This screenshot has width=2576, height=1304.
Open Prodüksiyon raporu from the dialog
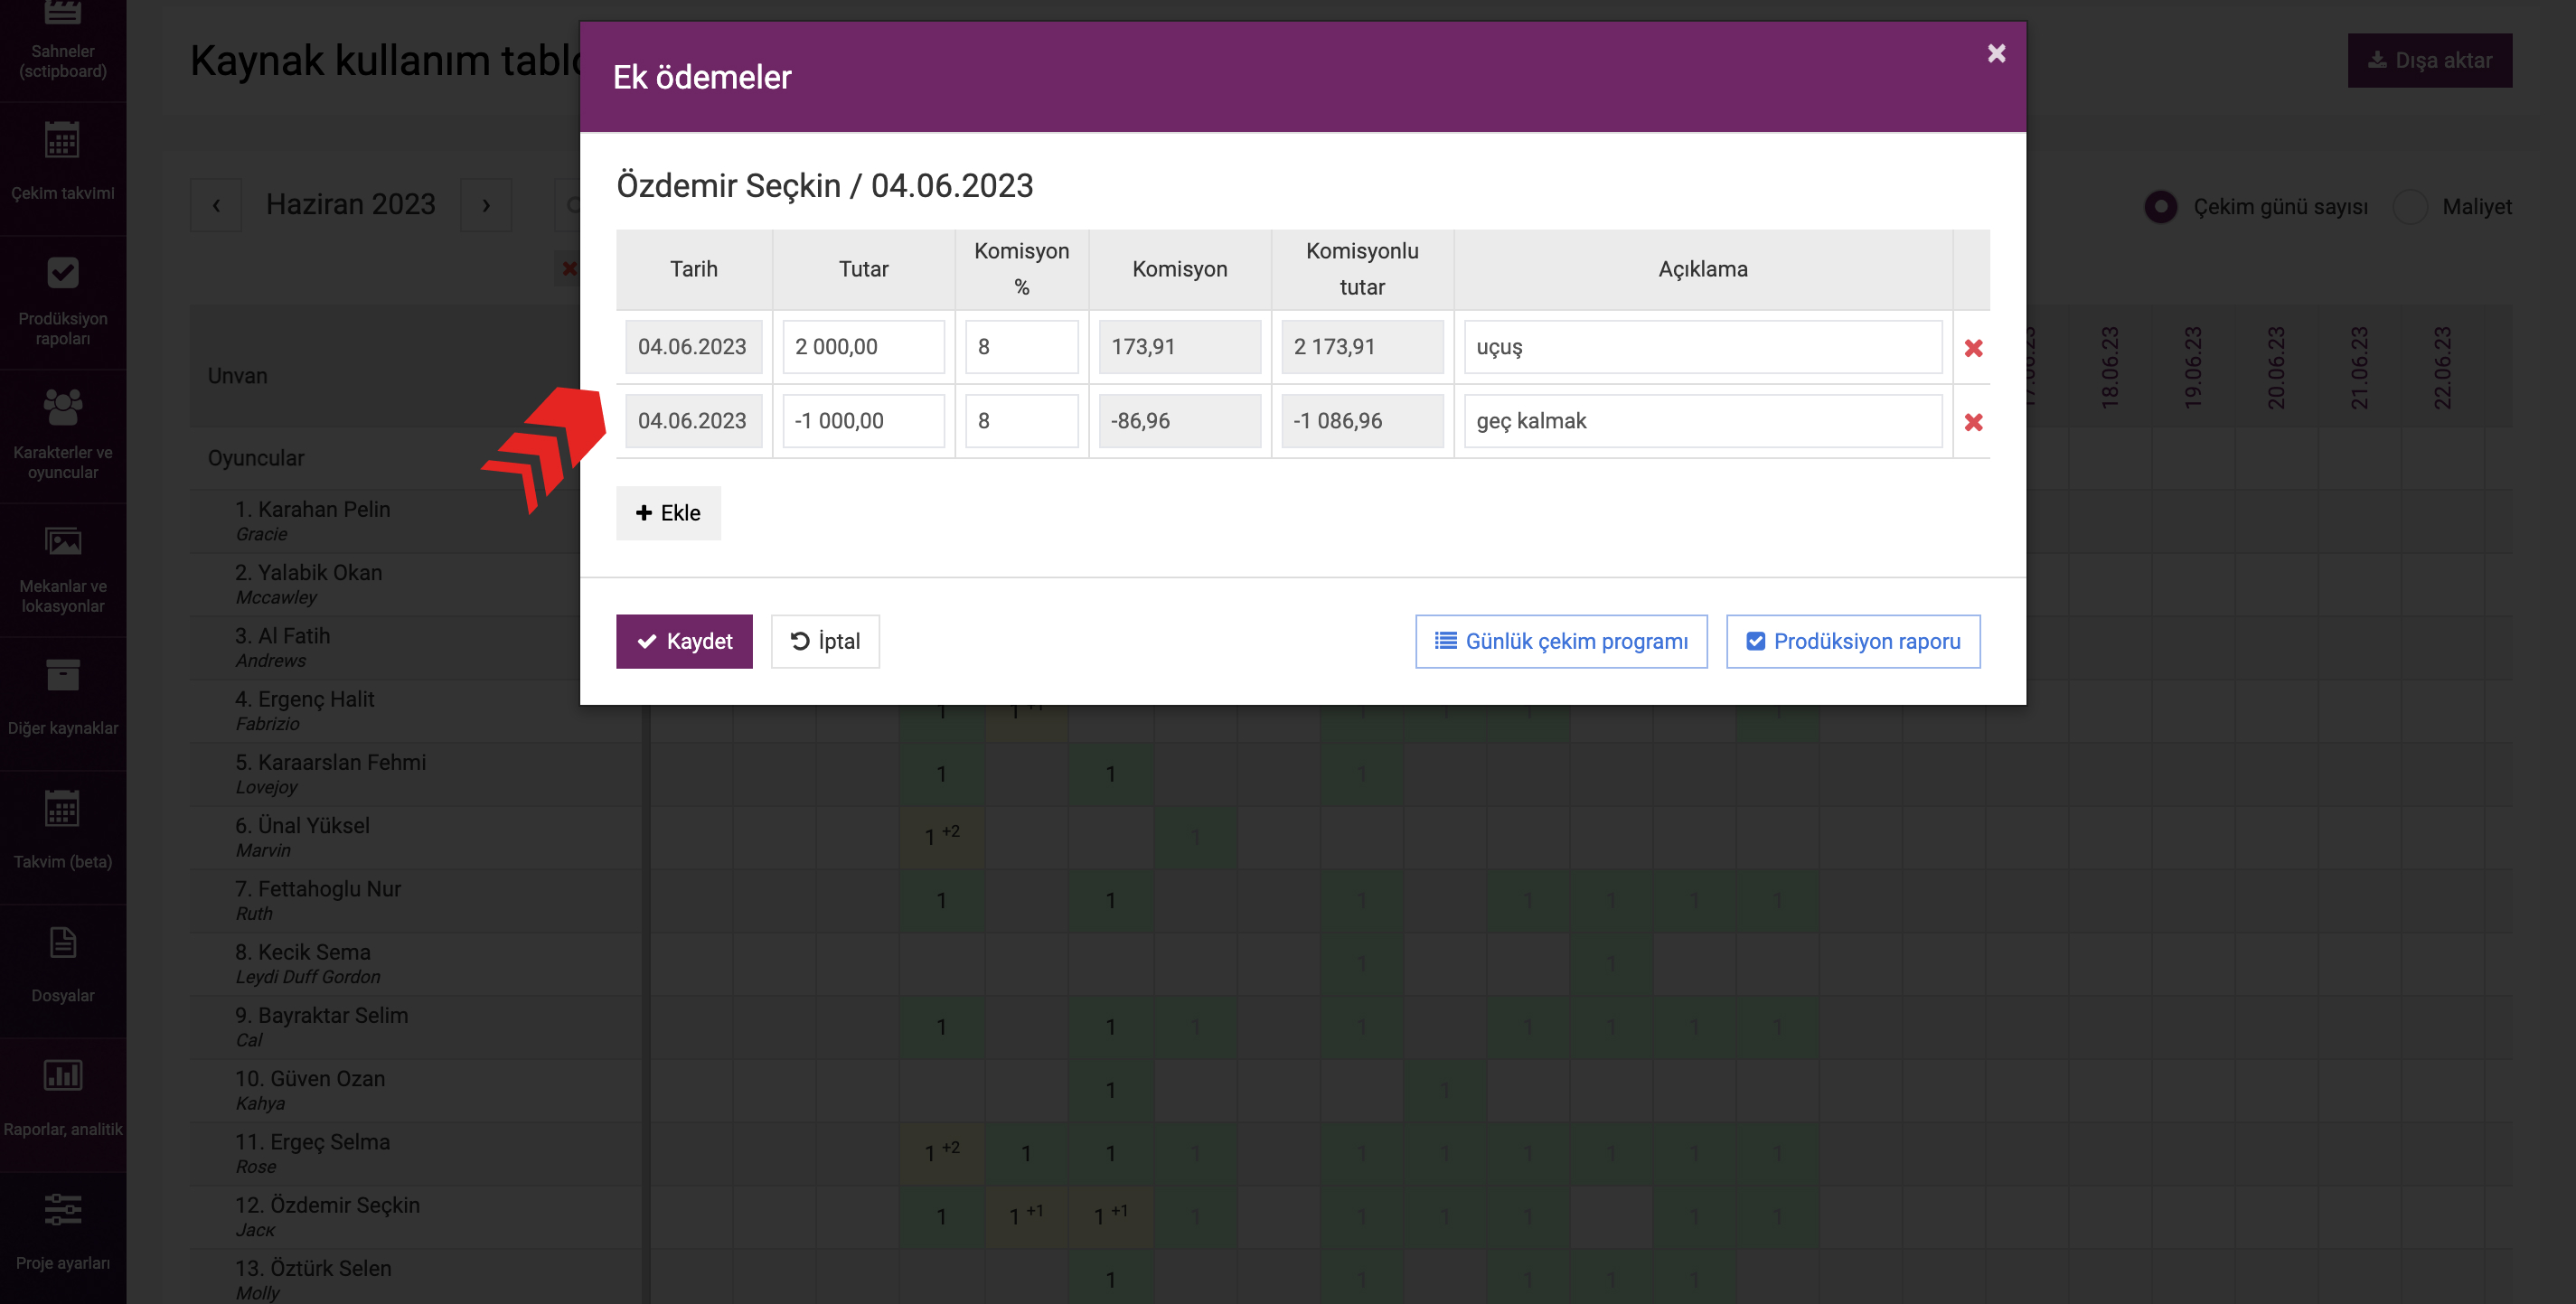[1853, 641]
